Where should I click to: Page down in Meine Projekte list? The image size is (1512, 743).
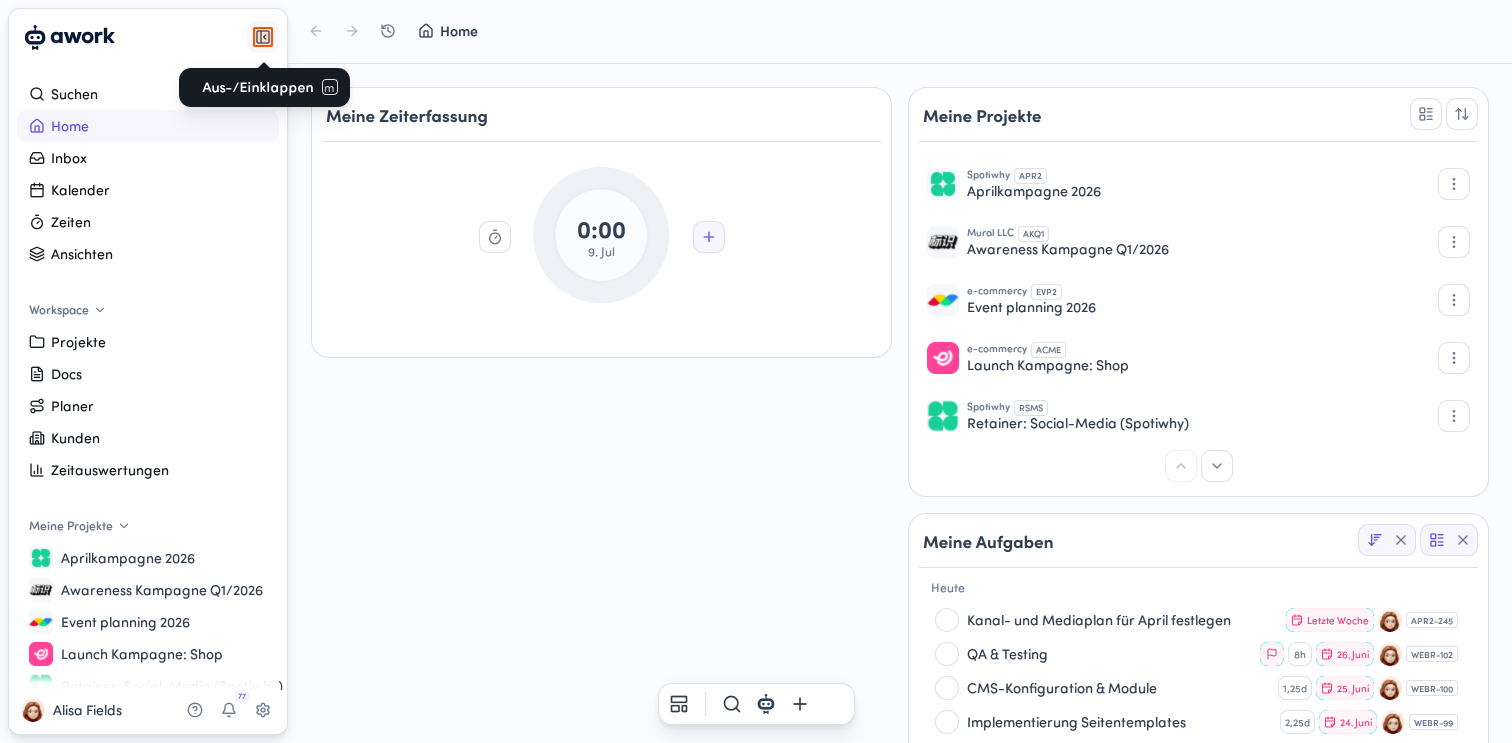[1217, 466]
